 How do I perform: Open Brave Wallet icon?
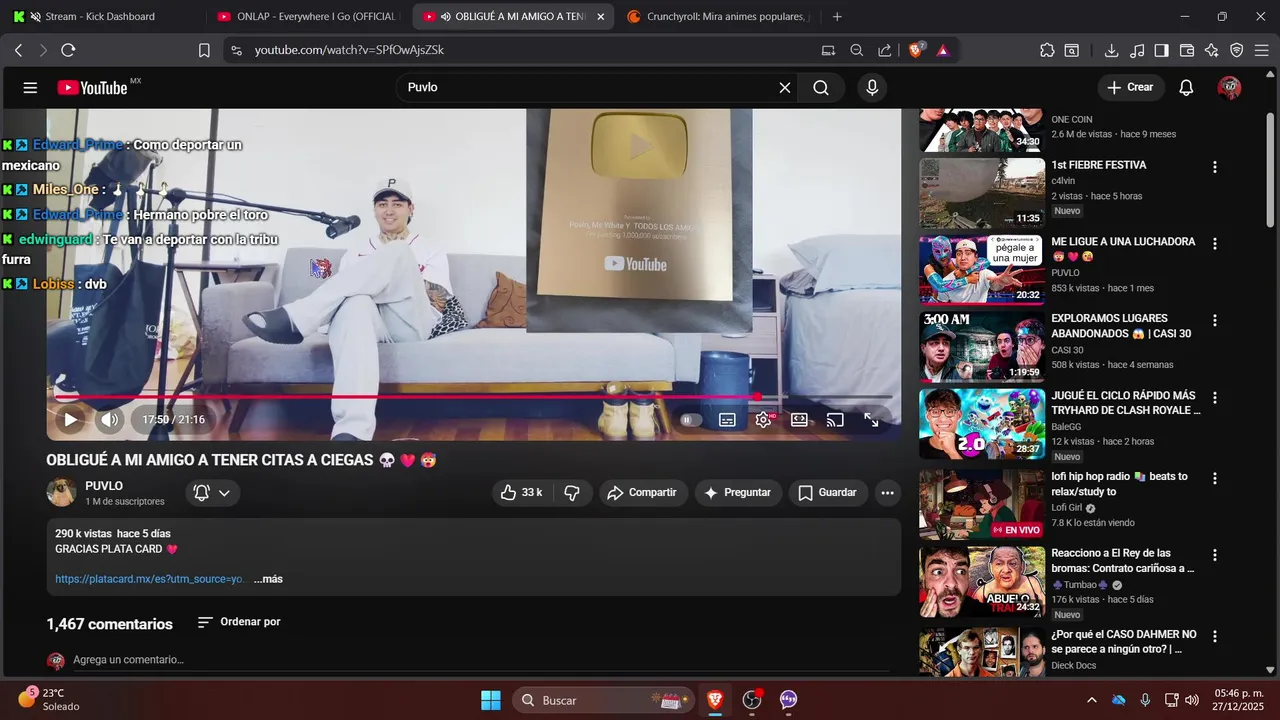[1187, 50]
